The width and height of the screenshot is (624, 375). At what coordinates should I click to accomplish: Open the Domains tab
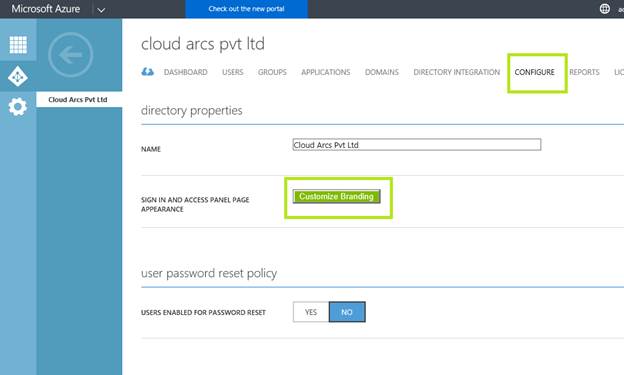click(x=382, y=72)
